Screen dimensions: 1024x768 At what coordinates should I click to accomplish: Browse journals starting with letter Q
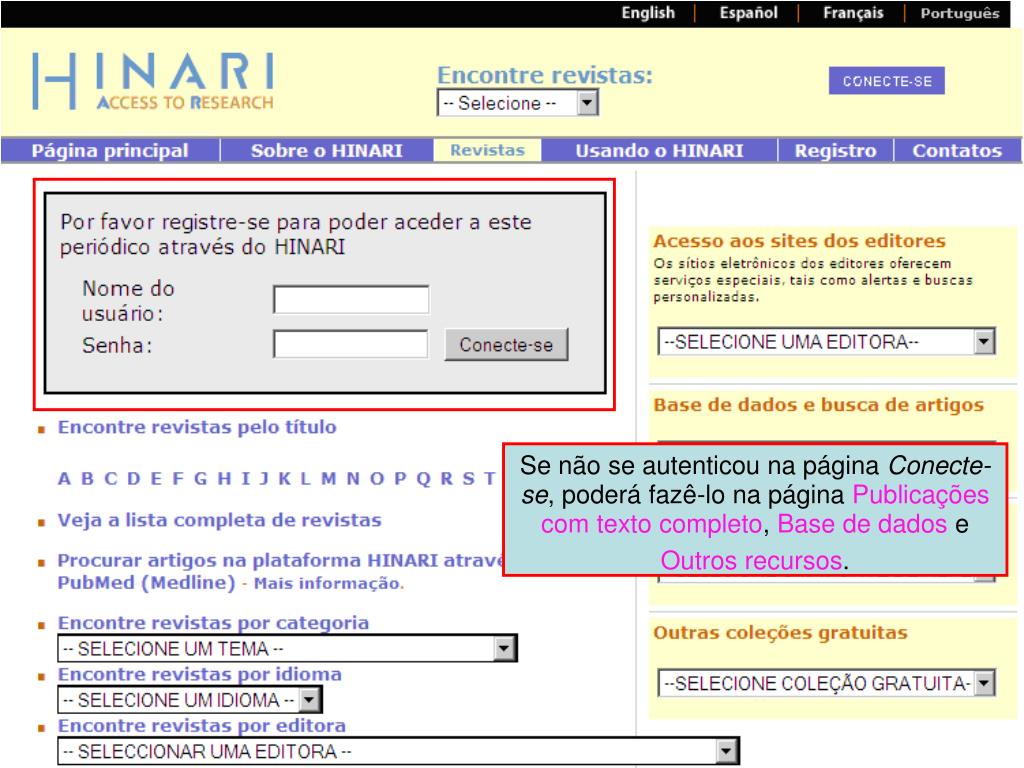[423, 479]
